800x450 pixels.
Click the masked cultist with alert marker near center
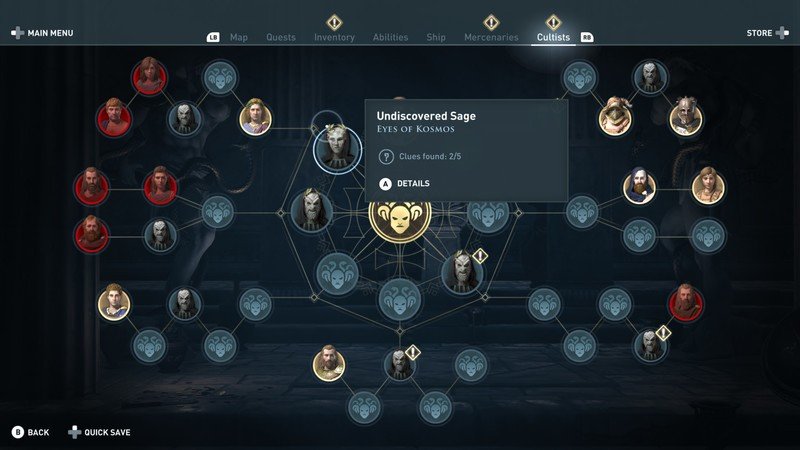[x=462, y=273]
